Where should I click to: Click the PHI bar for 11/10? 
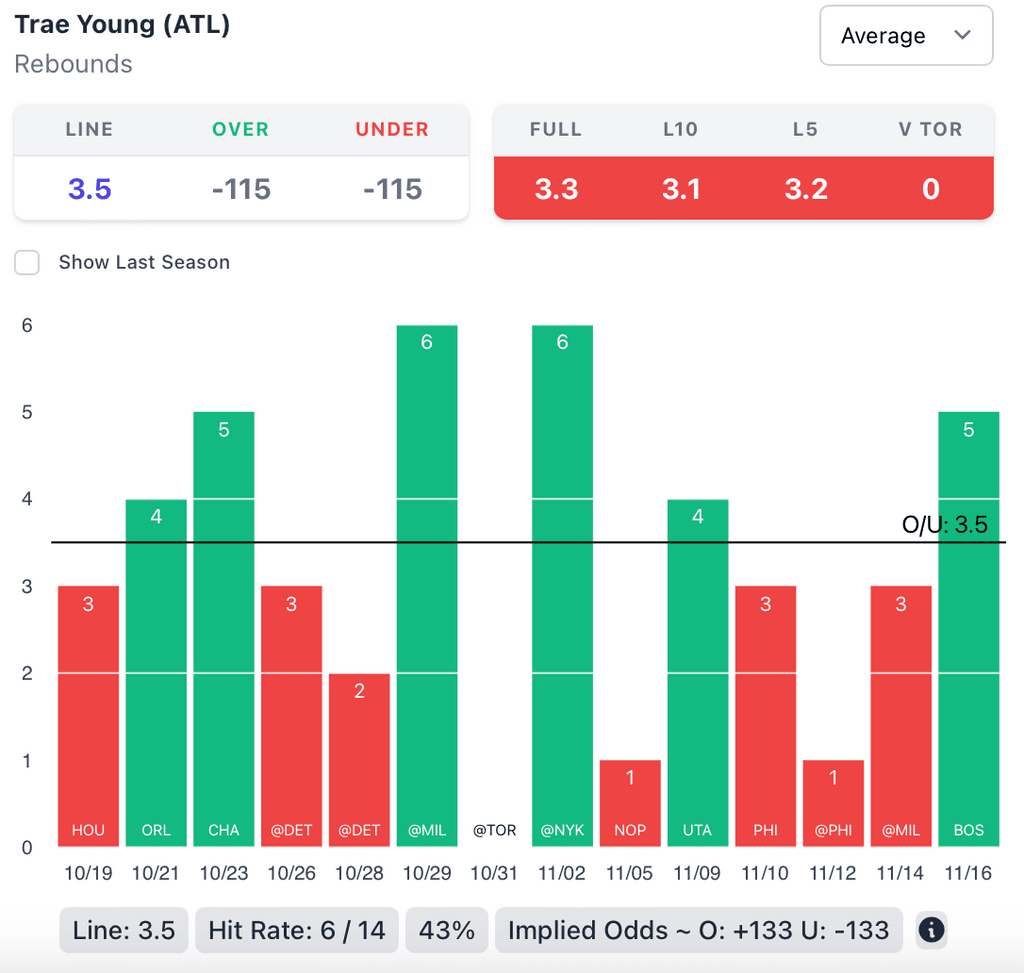[x=765, y=716]
